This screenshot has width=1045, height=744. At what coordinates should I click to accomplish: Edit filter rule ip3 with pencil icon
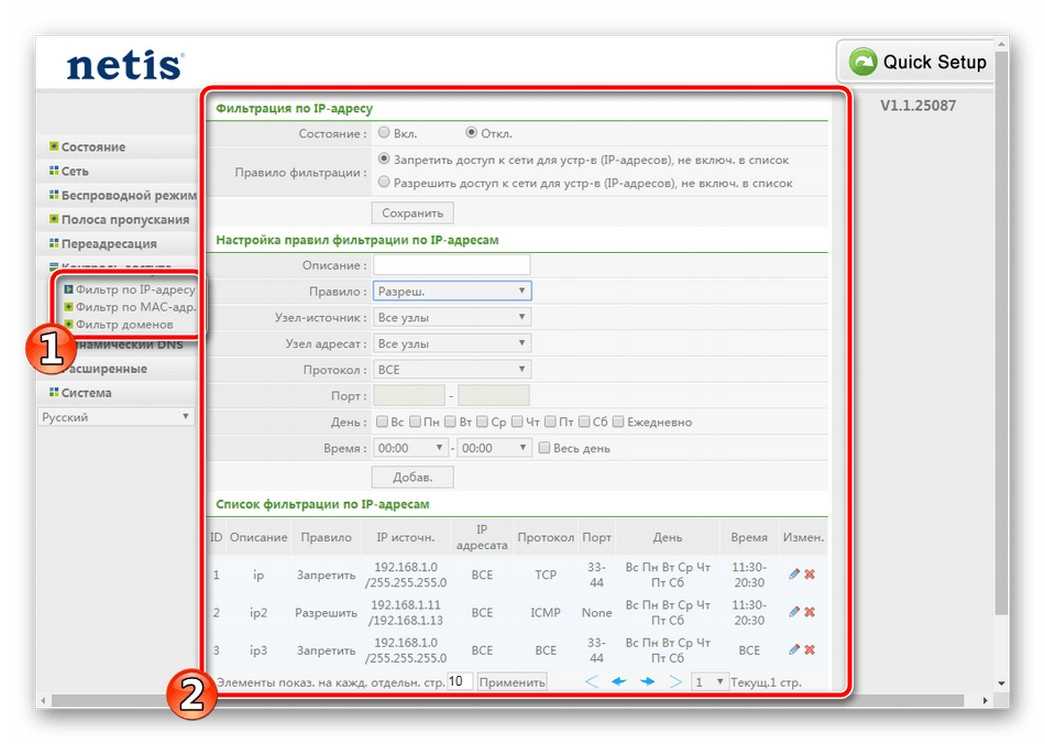click(x=794, y=650)
